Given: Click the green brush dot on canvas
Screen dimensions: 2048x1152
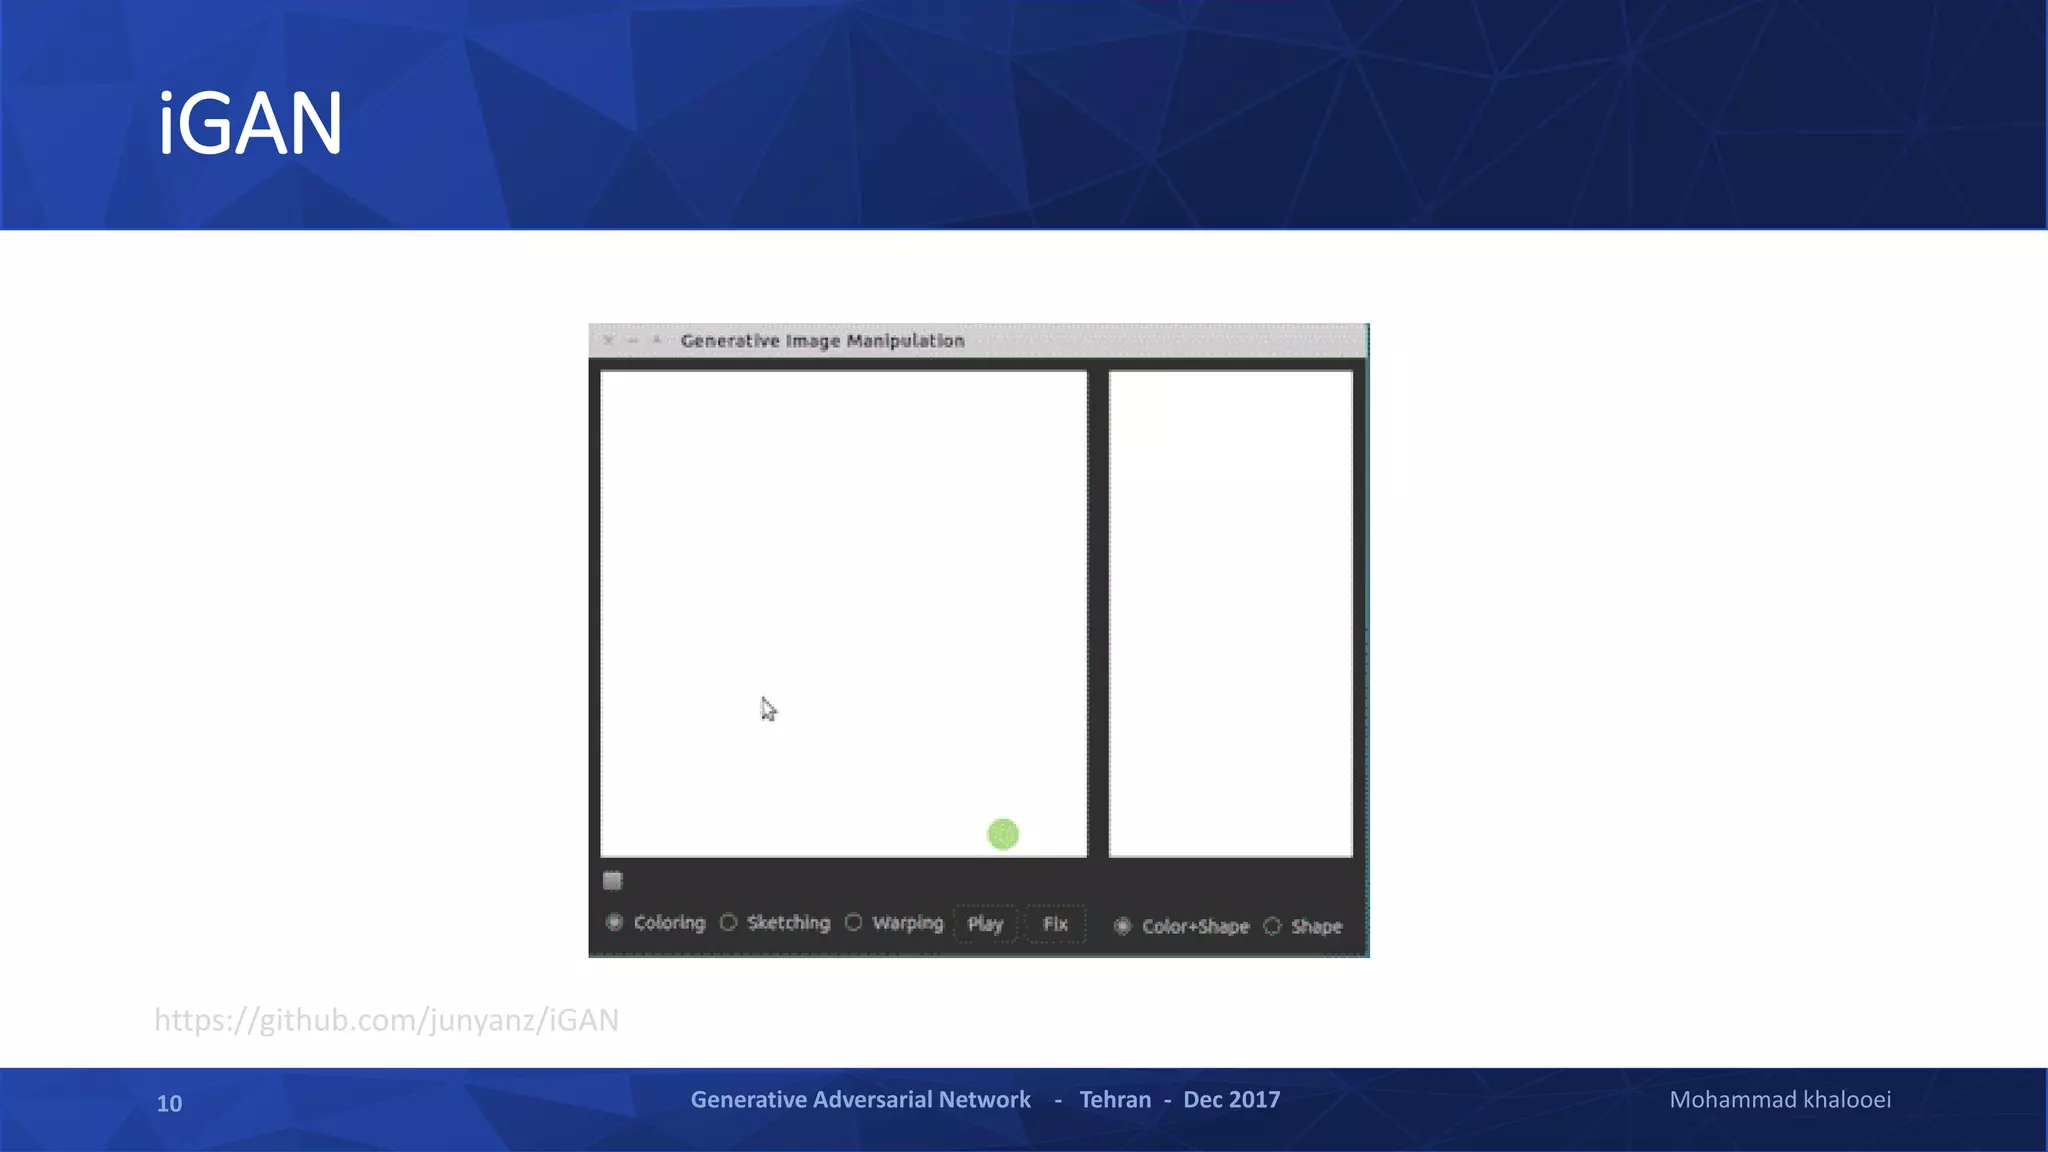Looking at the screenshot, I should (1003, 834).
